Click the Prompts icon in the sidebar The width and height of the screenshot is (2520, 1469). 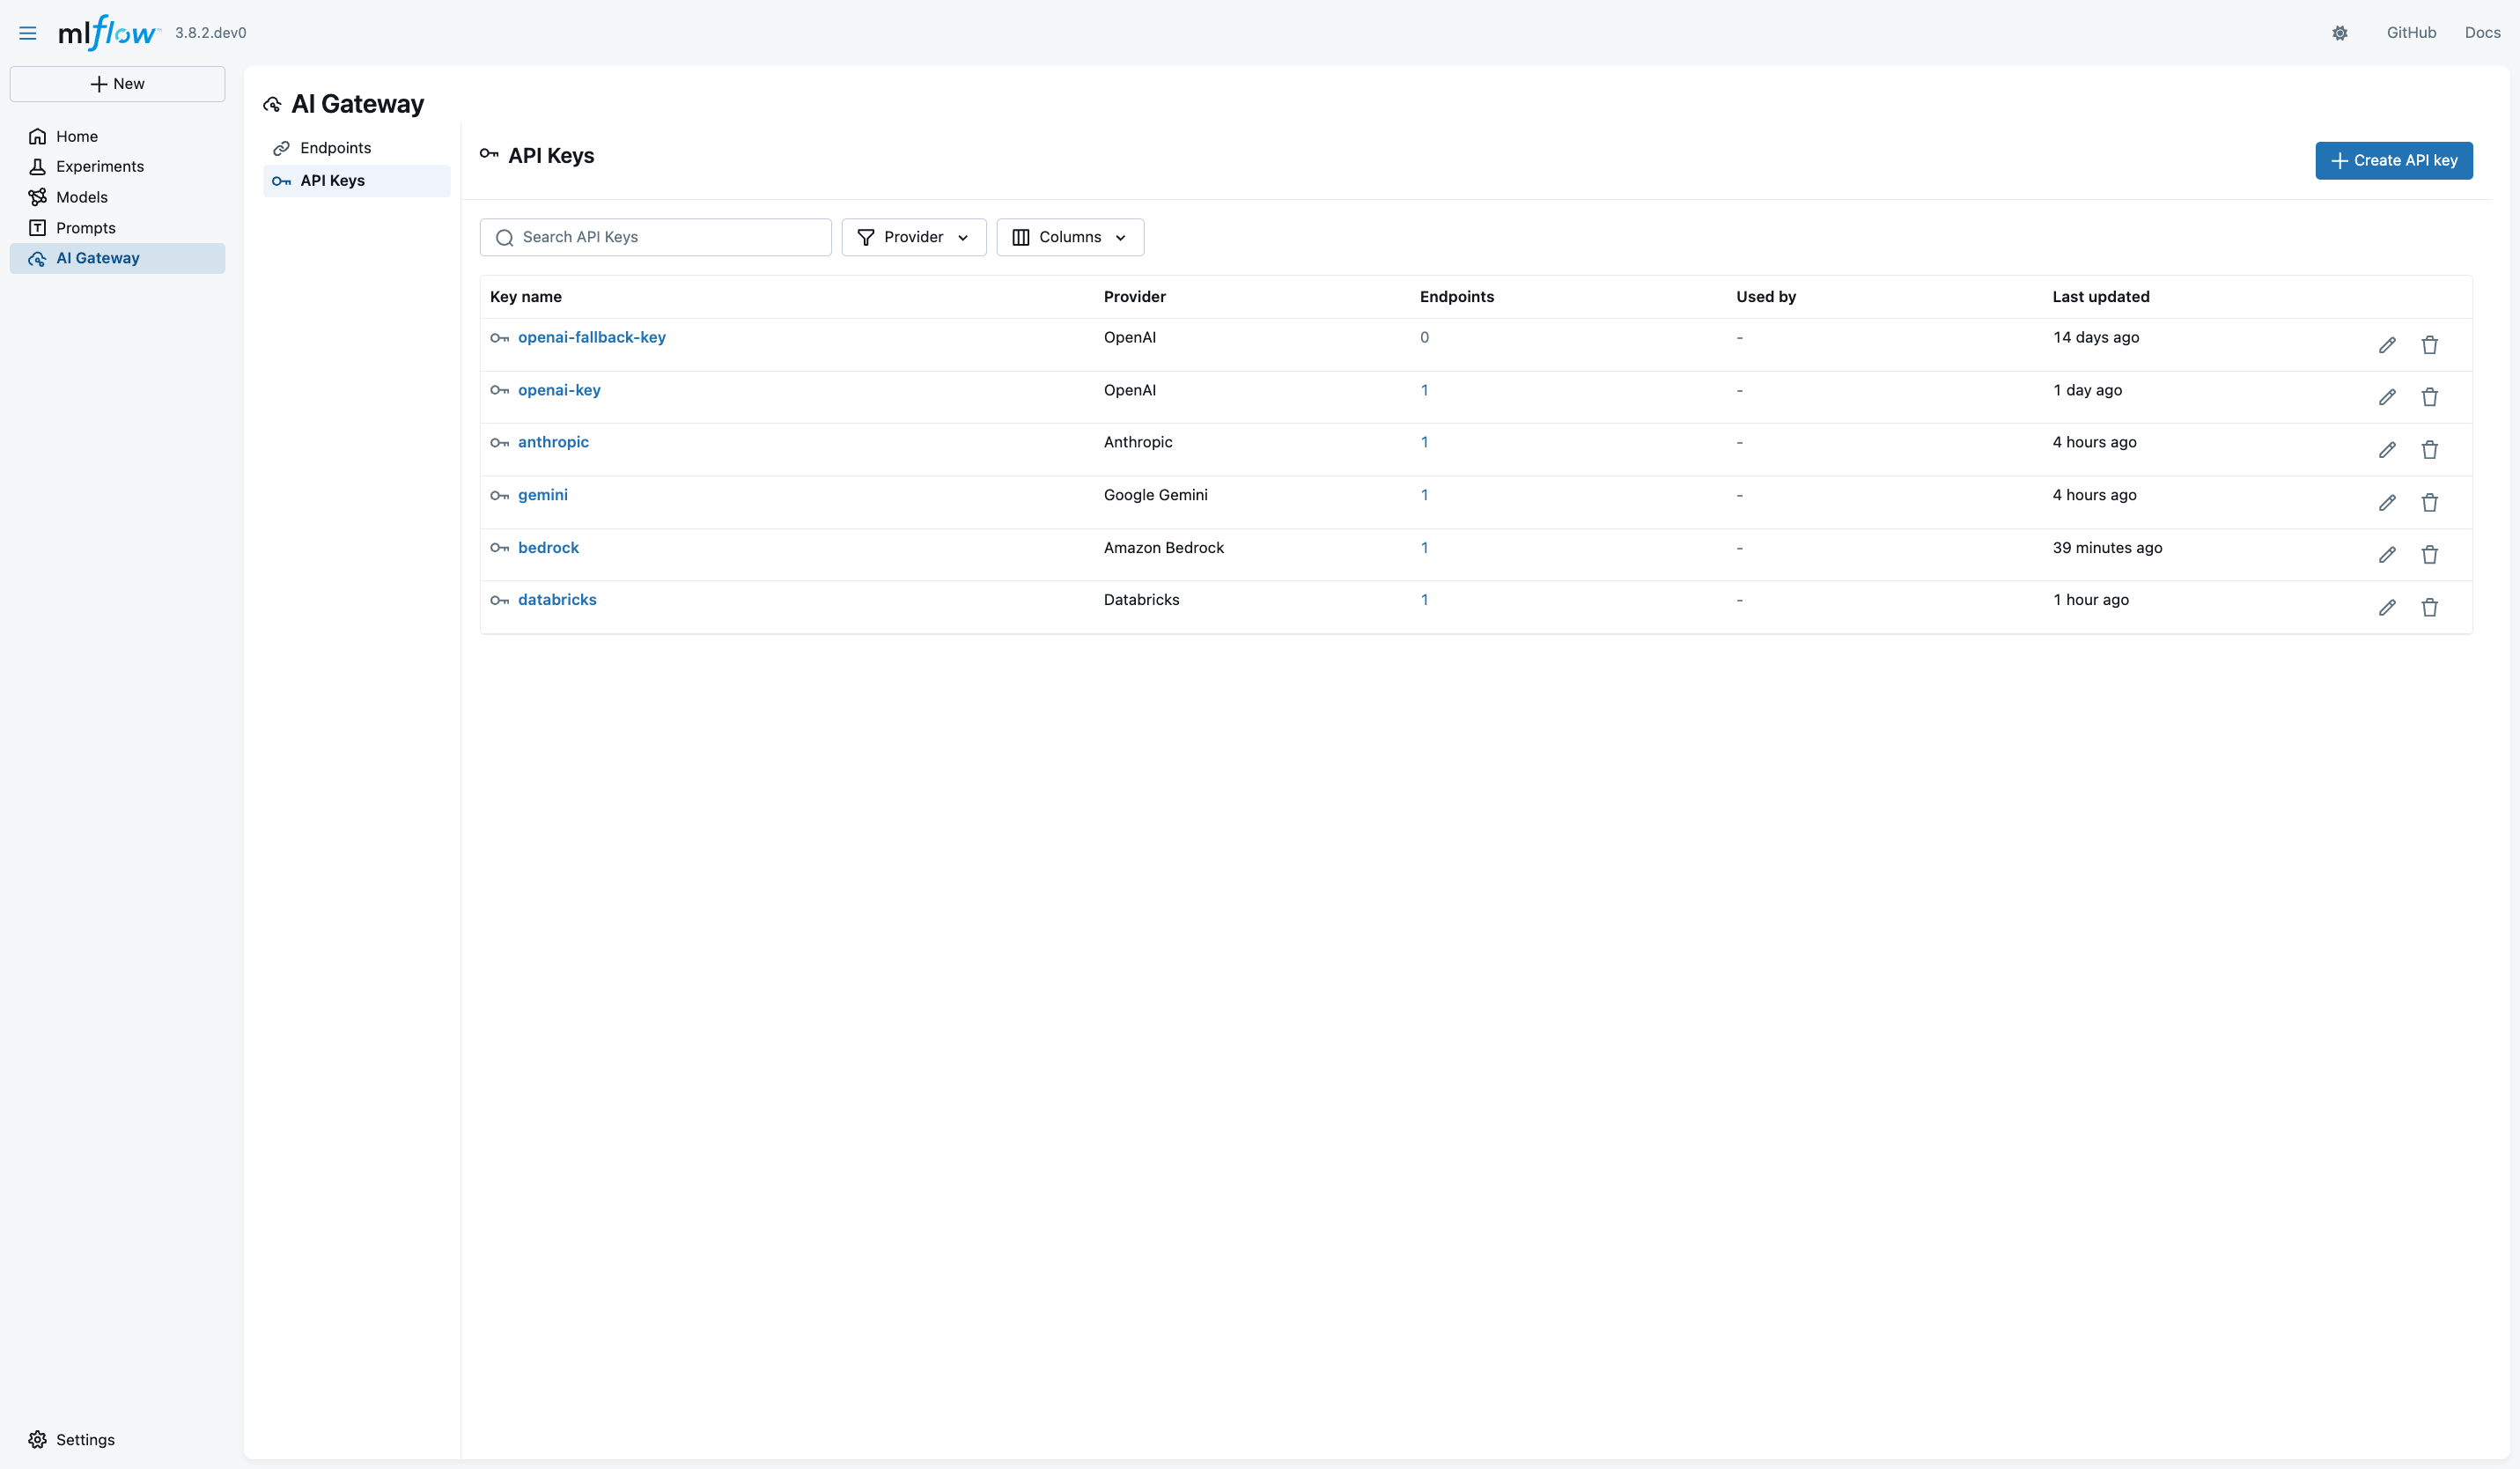click(x=38, y=227)
